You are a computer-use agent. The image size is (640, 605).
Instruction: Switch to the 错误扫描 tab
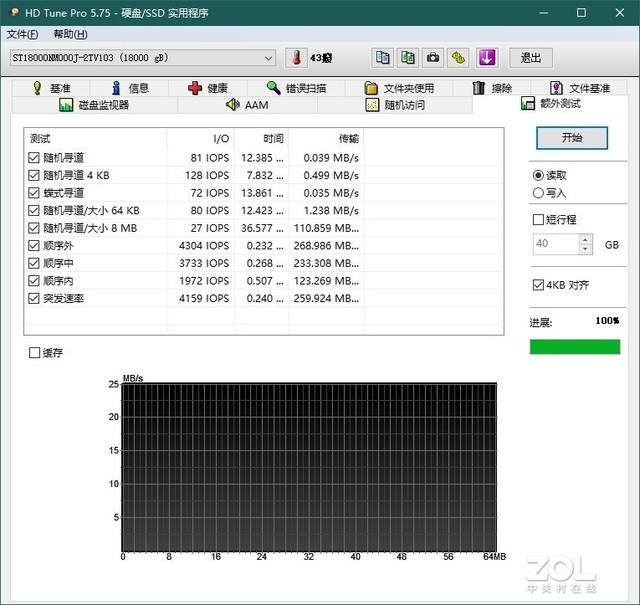pyautogui.click(x=296, y=88)
